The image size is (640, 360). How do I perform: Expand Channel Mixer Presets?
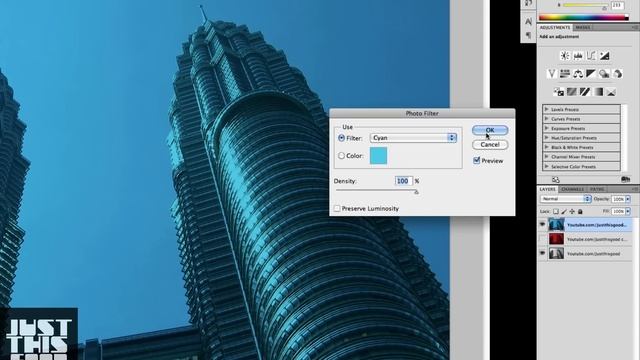[x=547, y=156]
